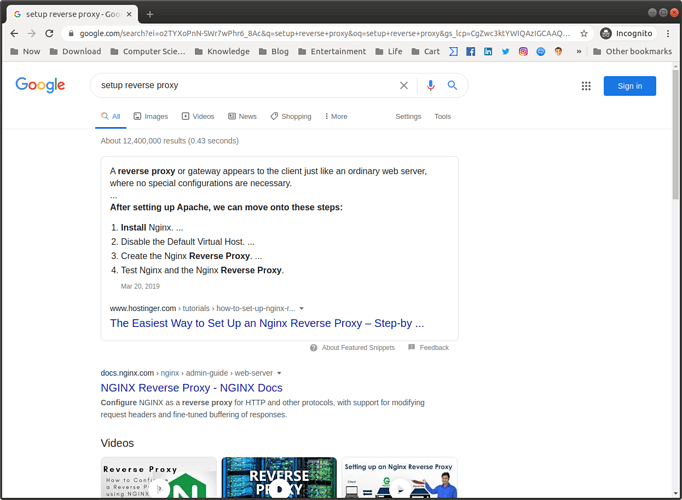Open the More search filters dropdown
This screenshot has height=500, width=682.
(335, 117)
